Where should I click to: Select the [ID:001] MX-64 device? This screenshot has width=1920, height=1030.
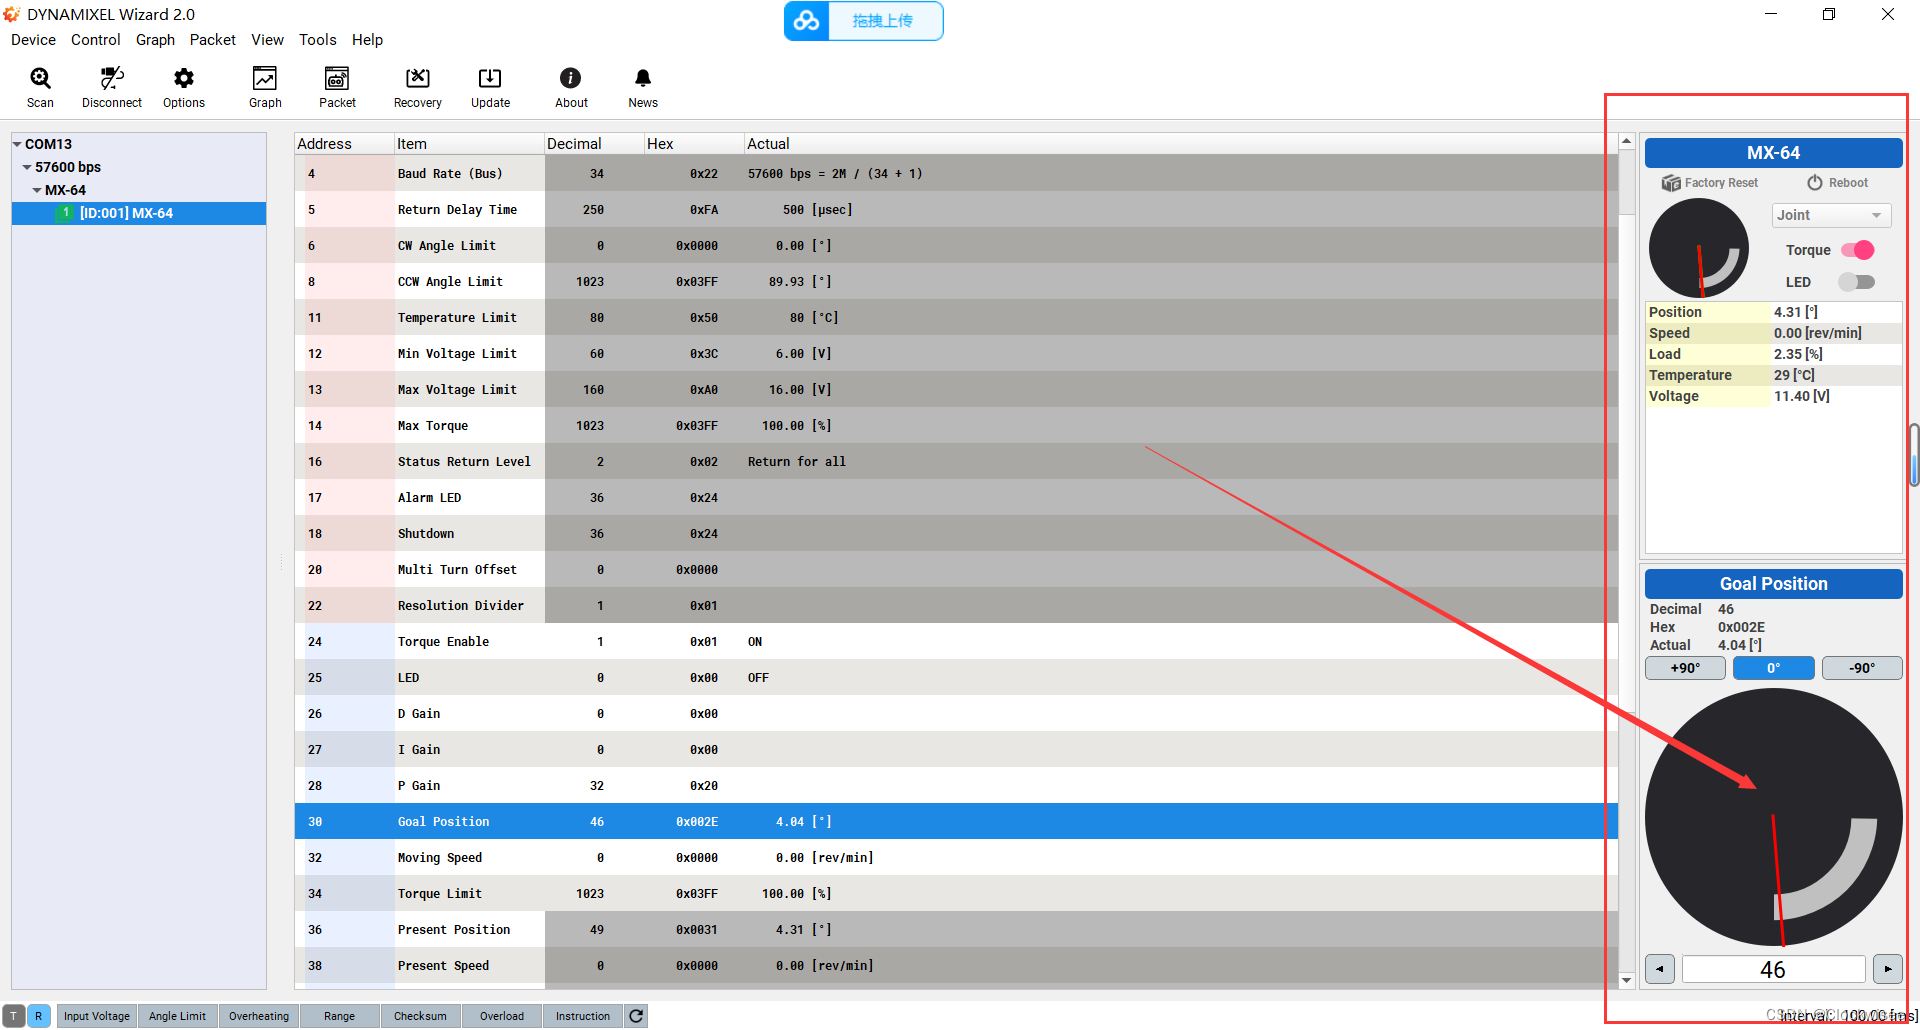139,213
